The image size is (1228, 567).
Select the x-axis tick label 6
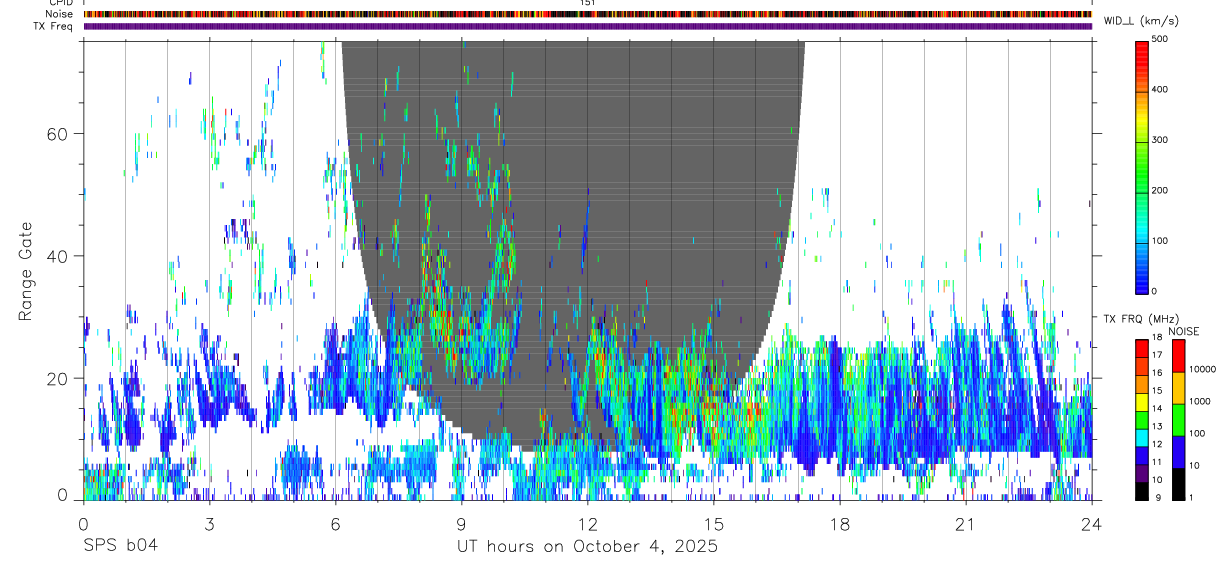coord(335,523)
